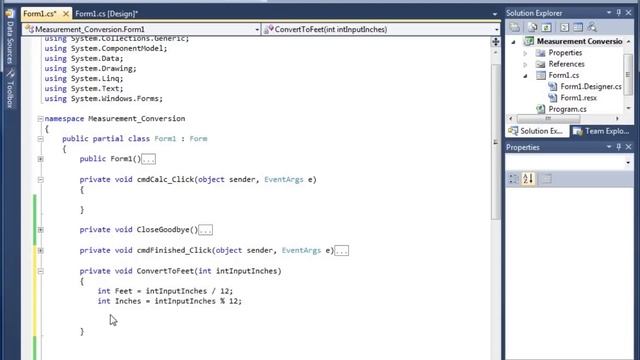
Task: Click the split editor handle above scrollbar
Action: tap(496, 42)
